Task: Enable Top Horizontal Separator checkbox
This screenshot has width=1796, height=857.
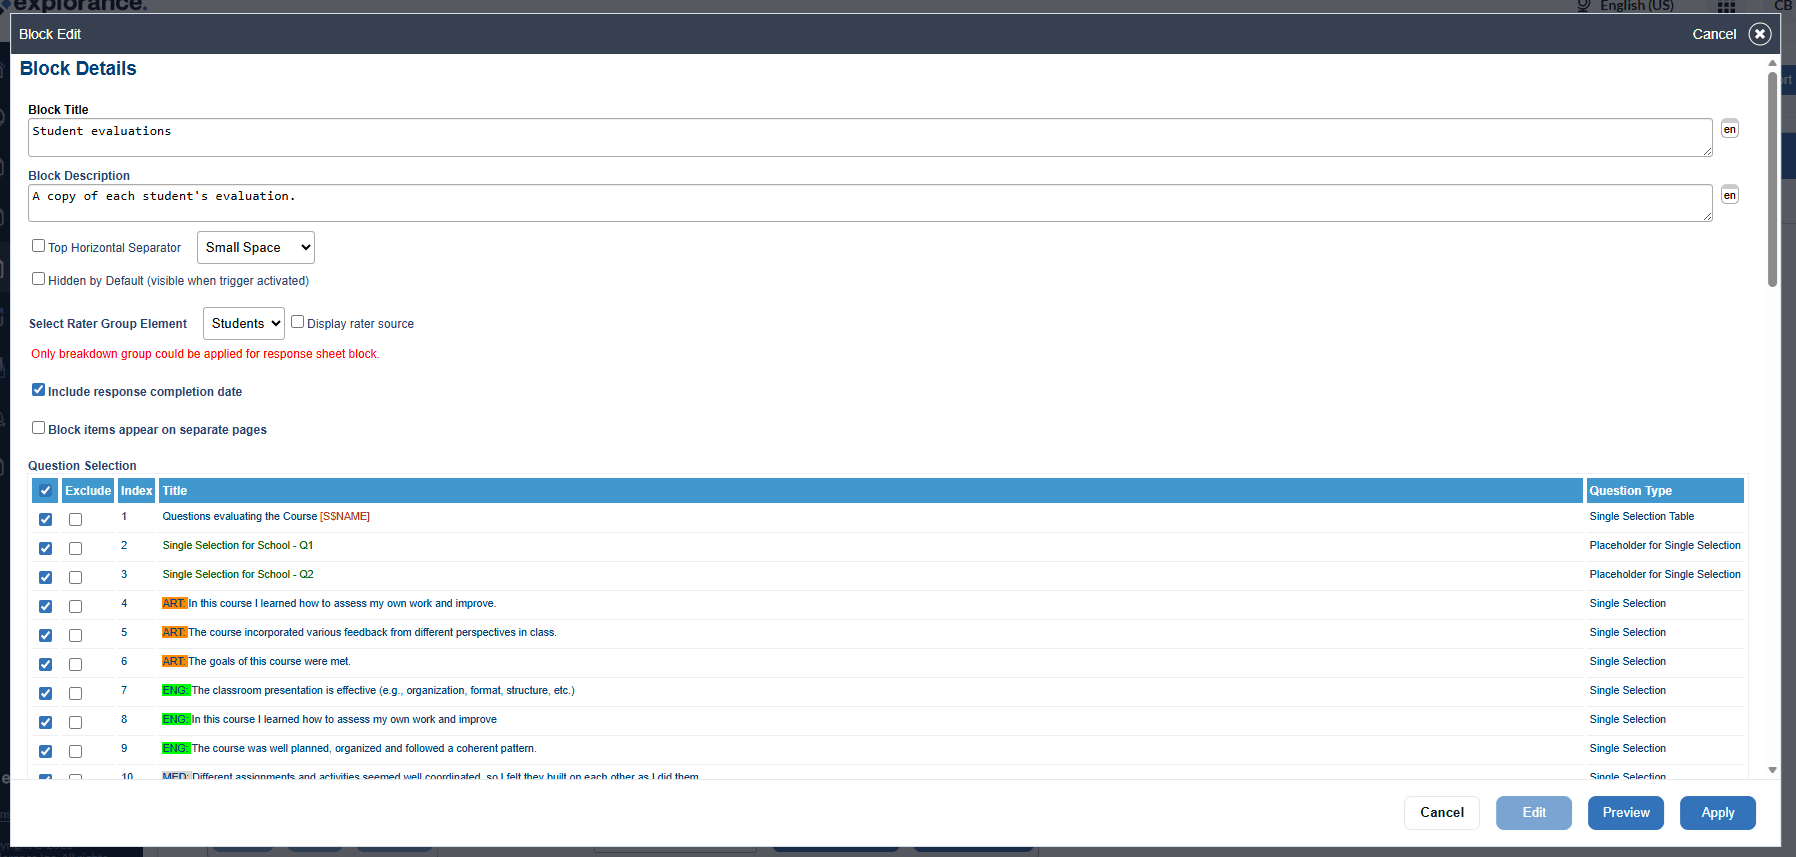Action: 39,246
